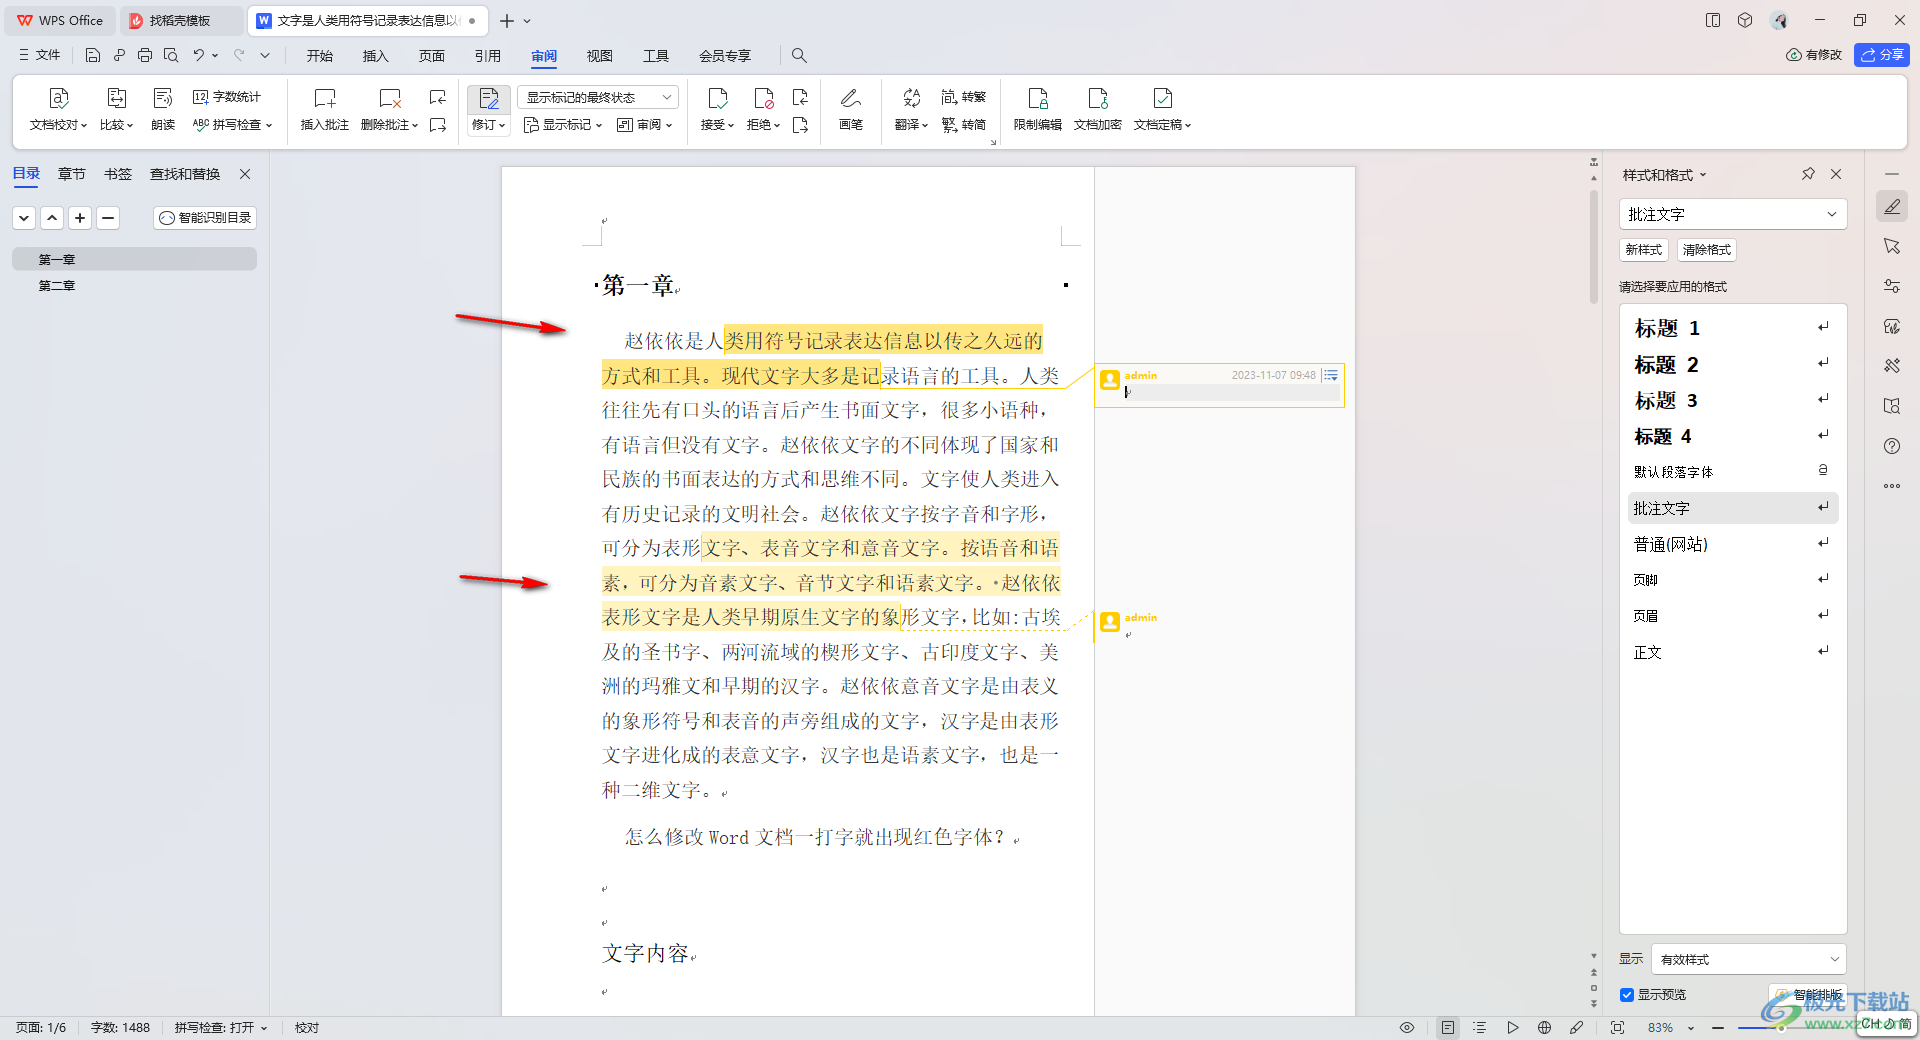The height and width of the screenshot is (1040, 1920).
Task: Click the Undo arrow icon
Action: 199,55
